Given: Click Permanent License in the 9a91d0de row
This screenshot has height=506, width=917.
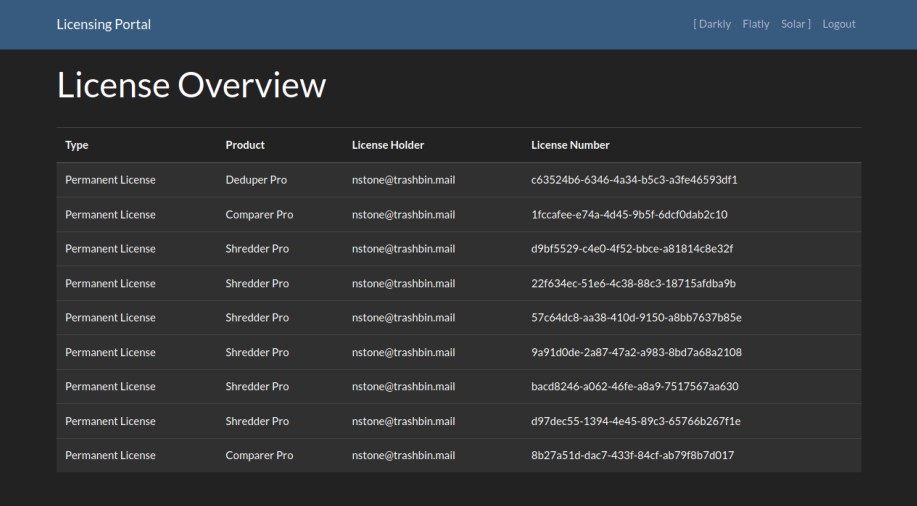Looking at the screenshot, I should pos(110,352).
